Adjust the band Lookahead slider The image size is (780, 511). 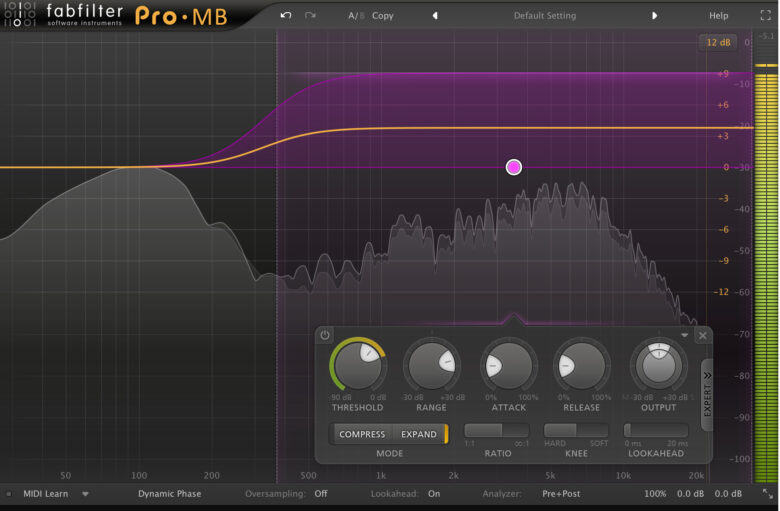[656, 430]
